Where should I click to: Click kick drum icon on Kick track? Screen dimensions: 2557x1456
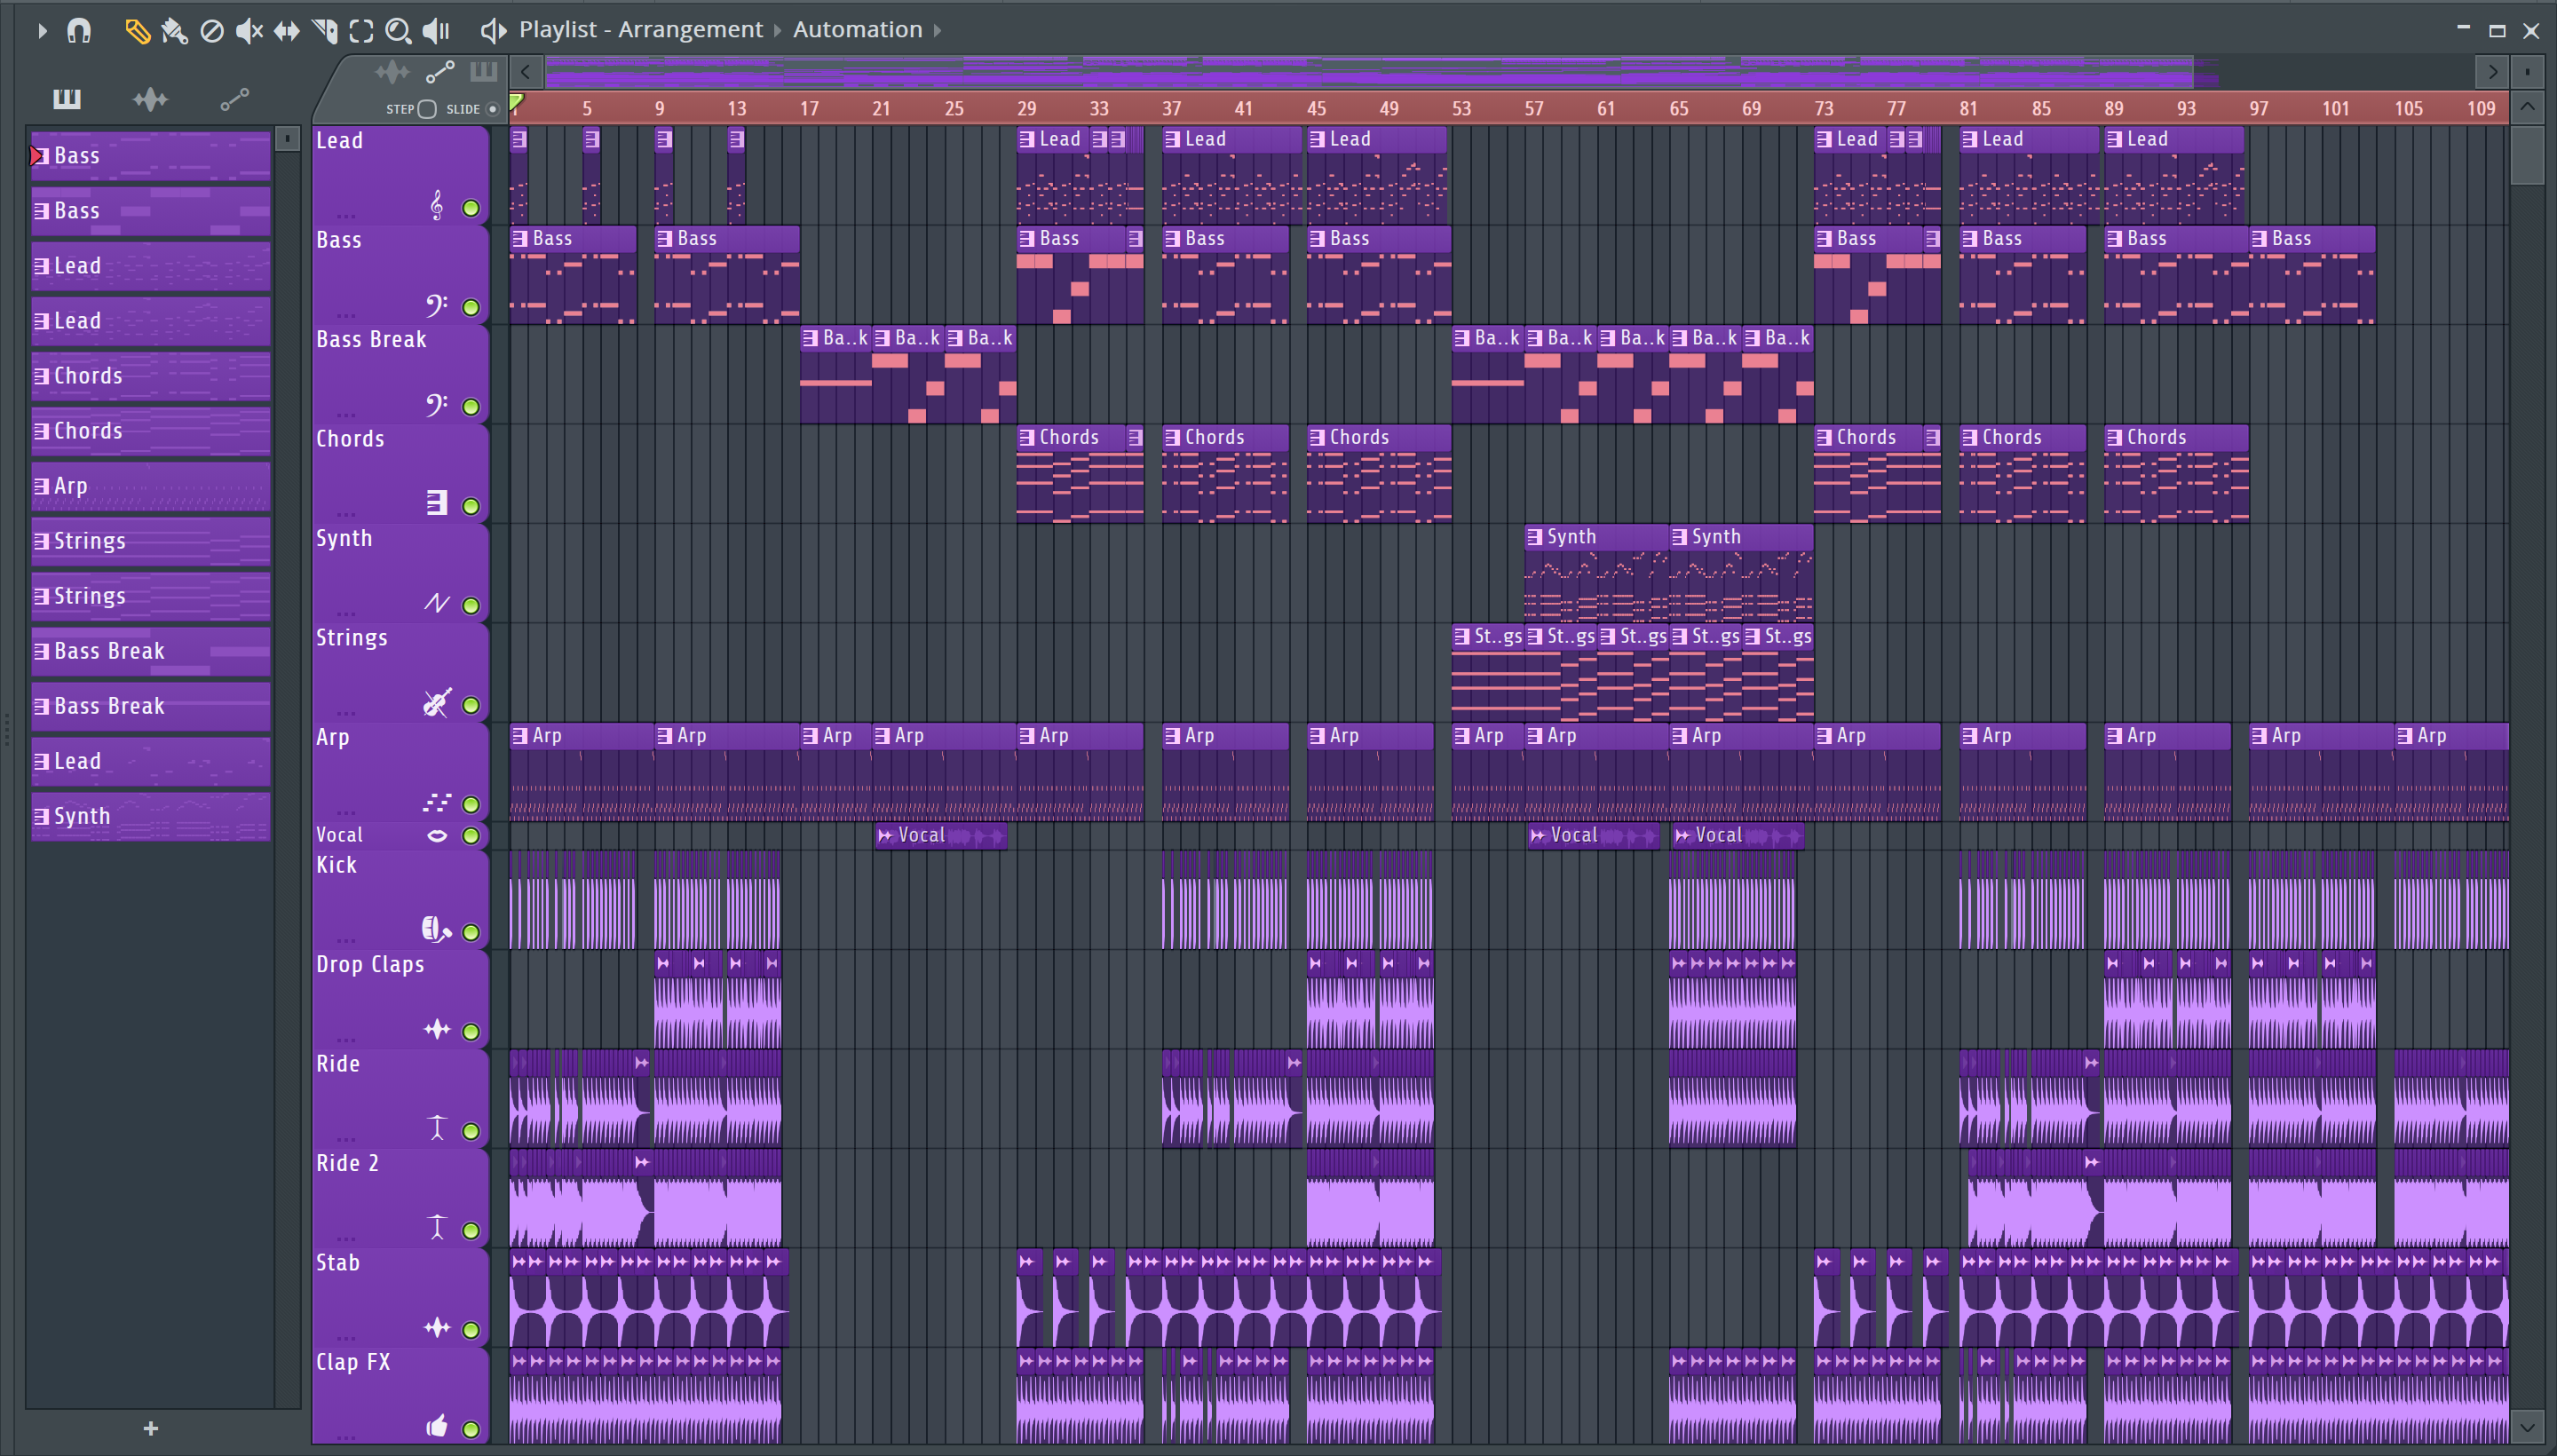[436, 929]
